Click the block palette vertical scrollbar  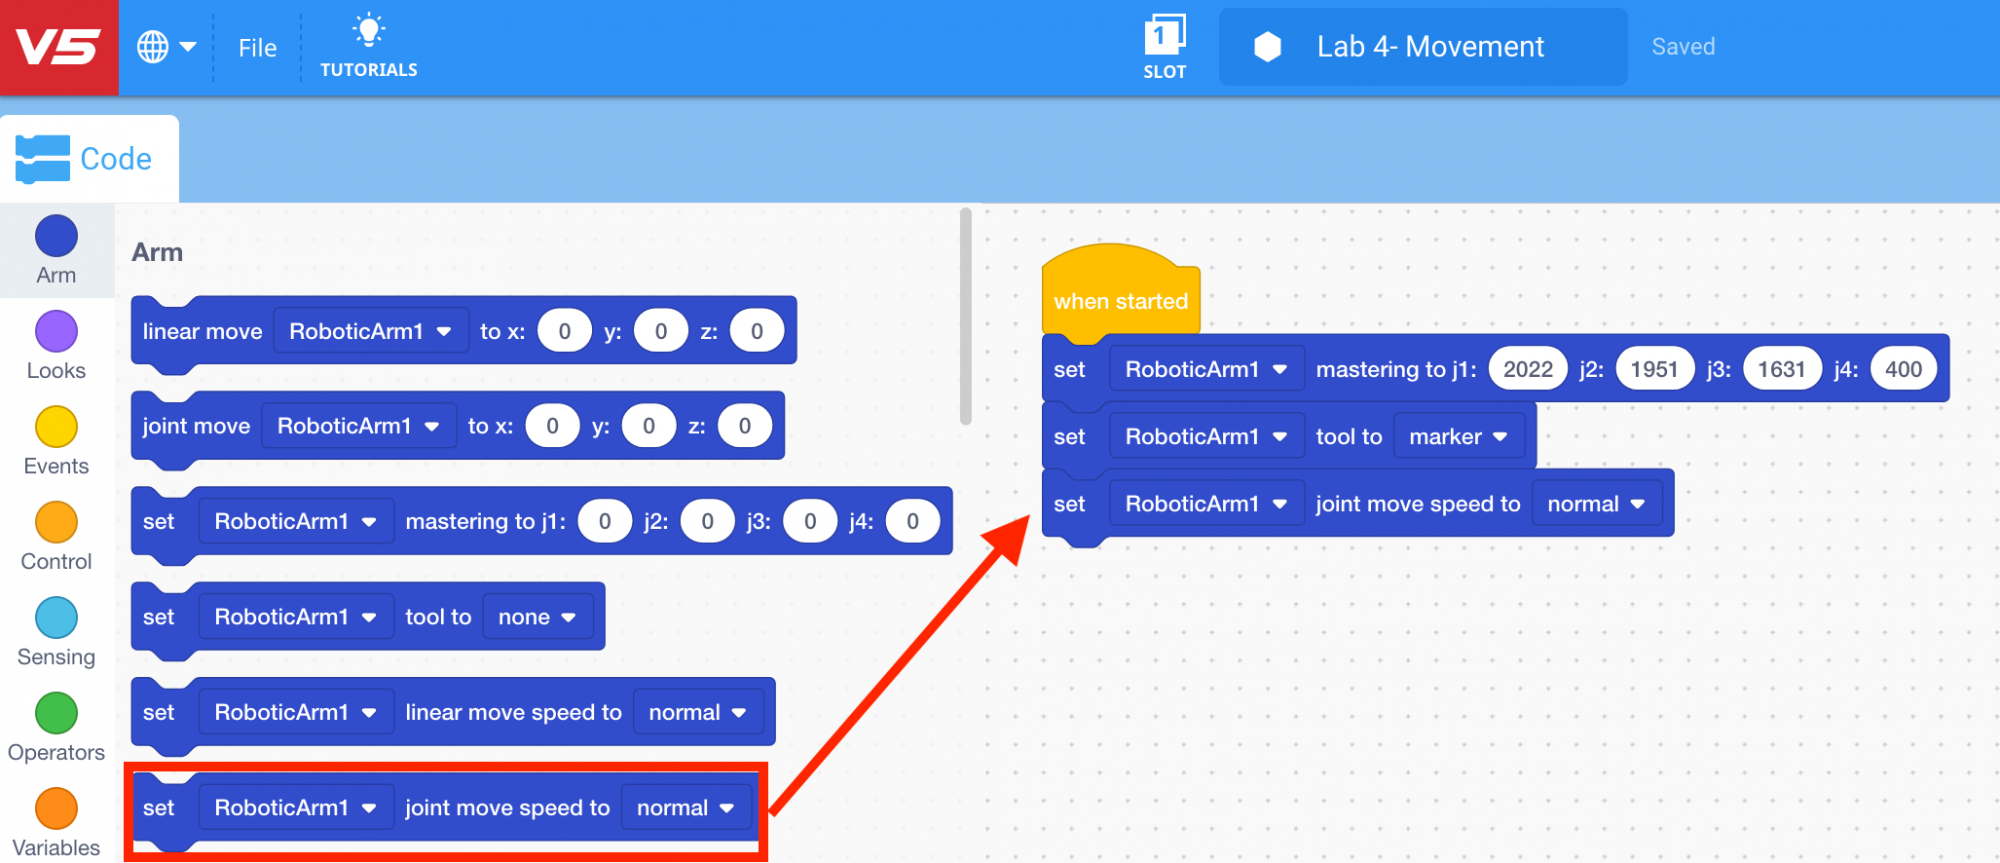[965, 316]
